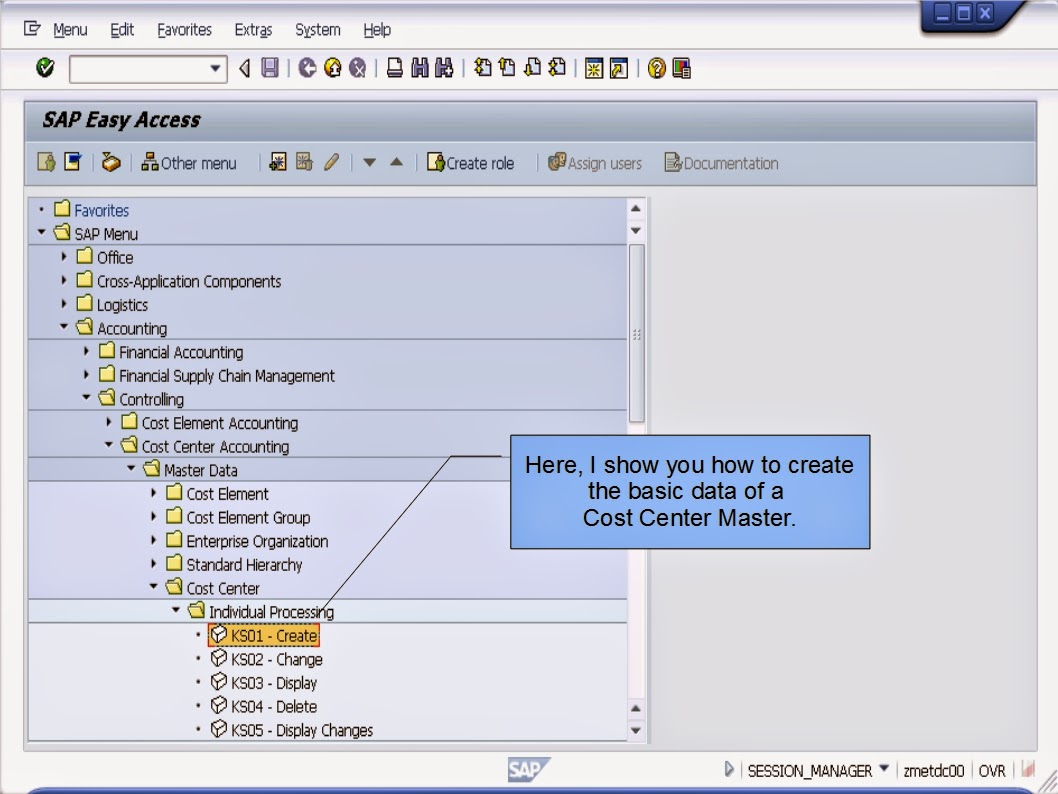This screenshot has width=1058, height=794.
Task: Select the KS03 - Display transaction
Action: pyautogui.click(x=264, y=683)
